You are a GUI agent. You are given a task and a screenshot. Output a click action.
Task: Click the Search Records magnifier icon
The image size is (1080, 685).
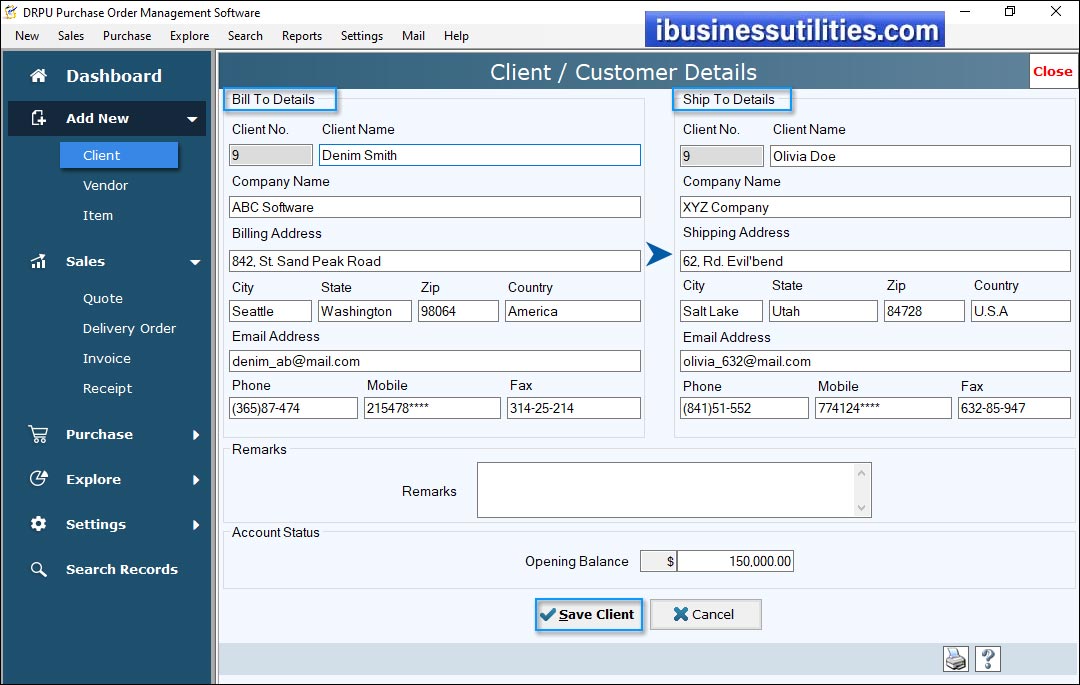click(38, 570)
